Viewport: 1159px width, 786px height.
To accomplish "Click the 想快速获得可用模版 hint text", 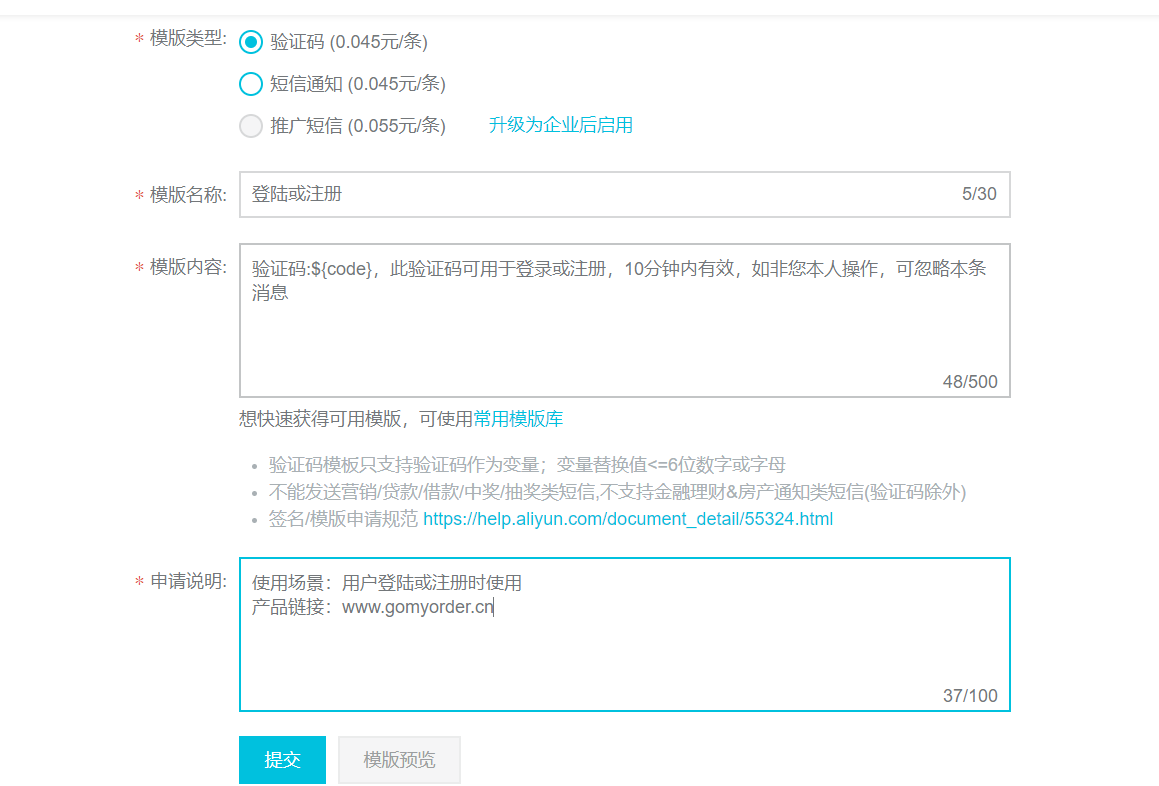I will pos(356,419).
